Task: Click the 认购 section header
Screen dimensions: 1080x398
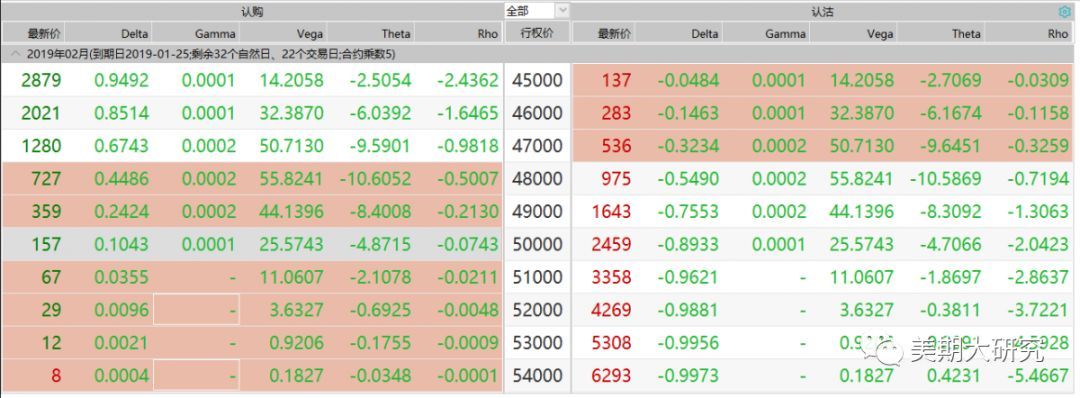Action: (x=252, y=11)
